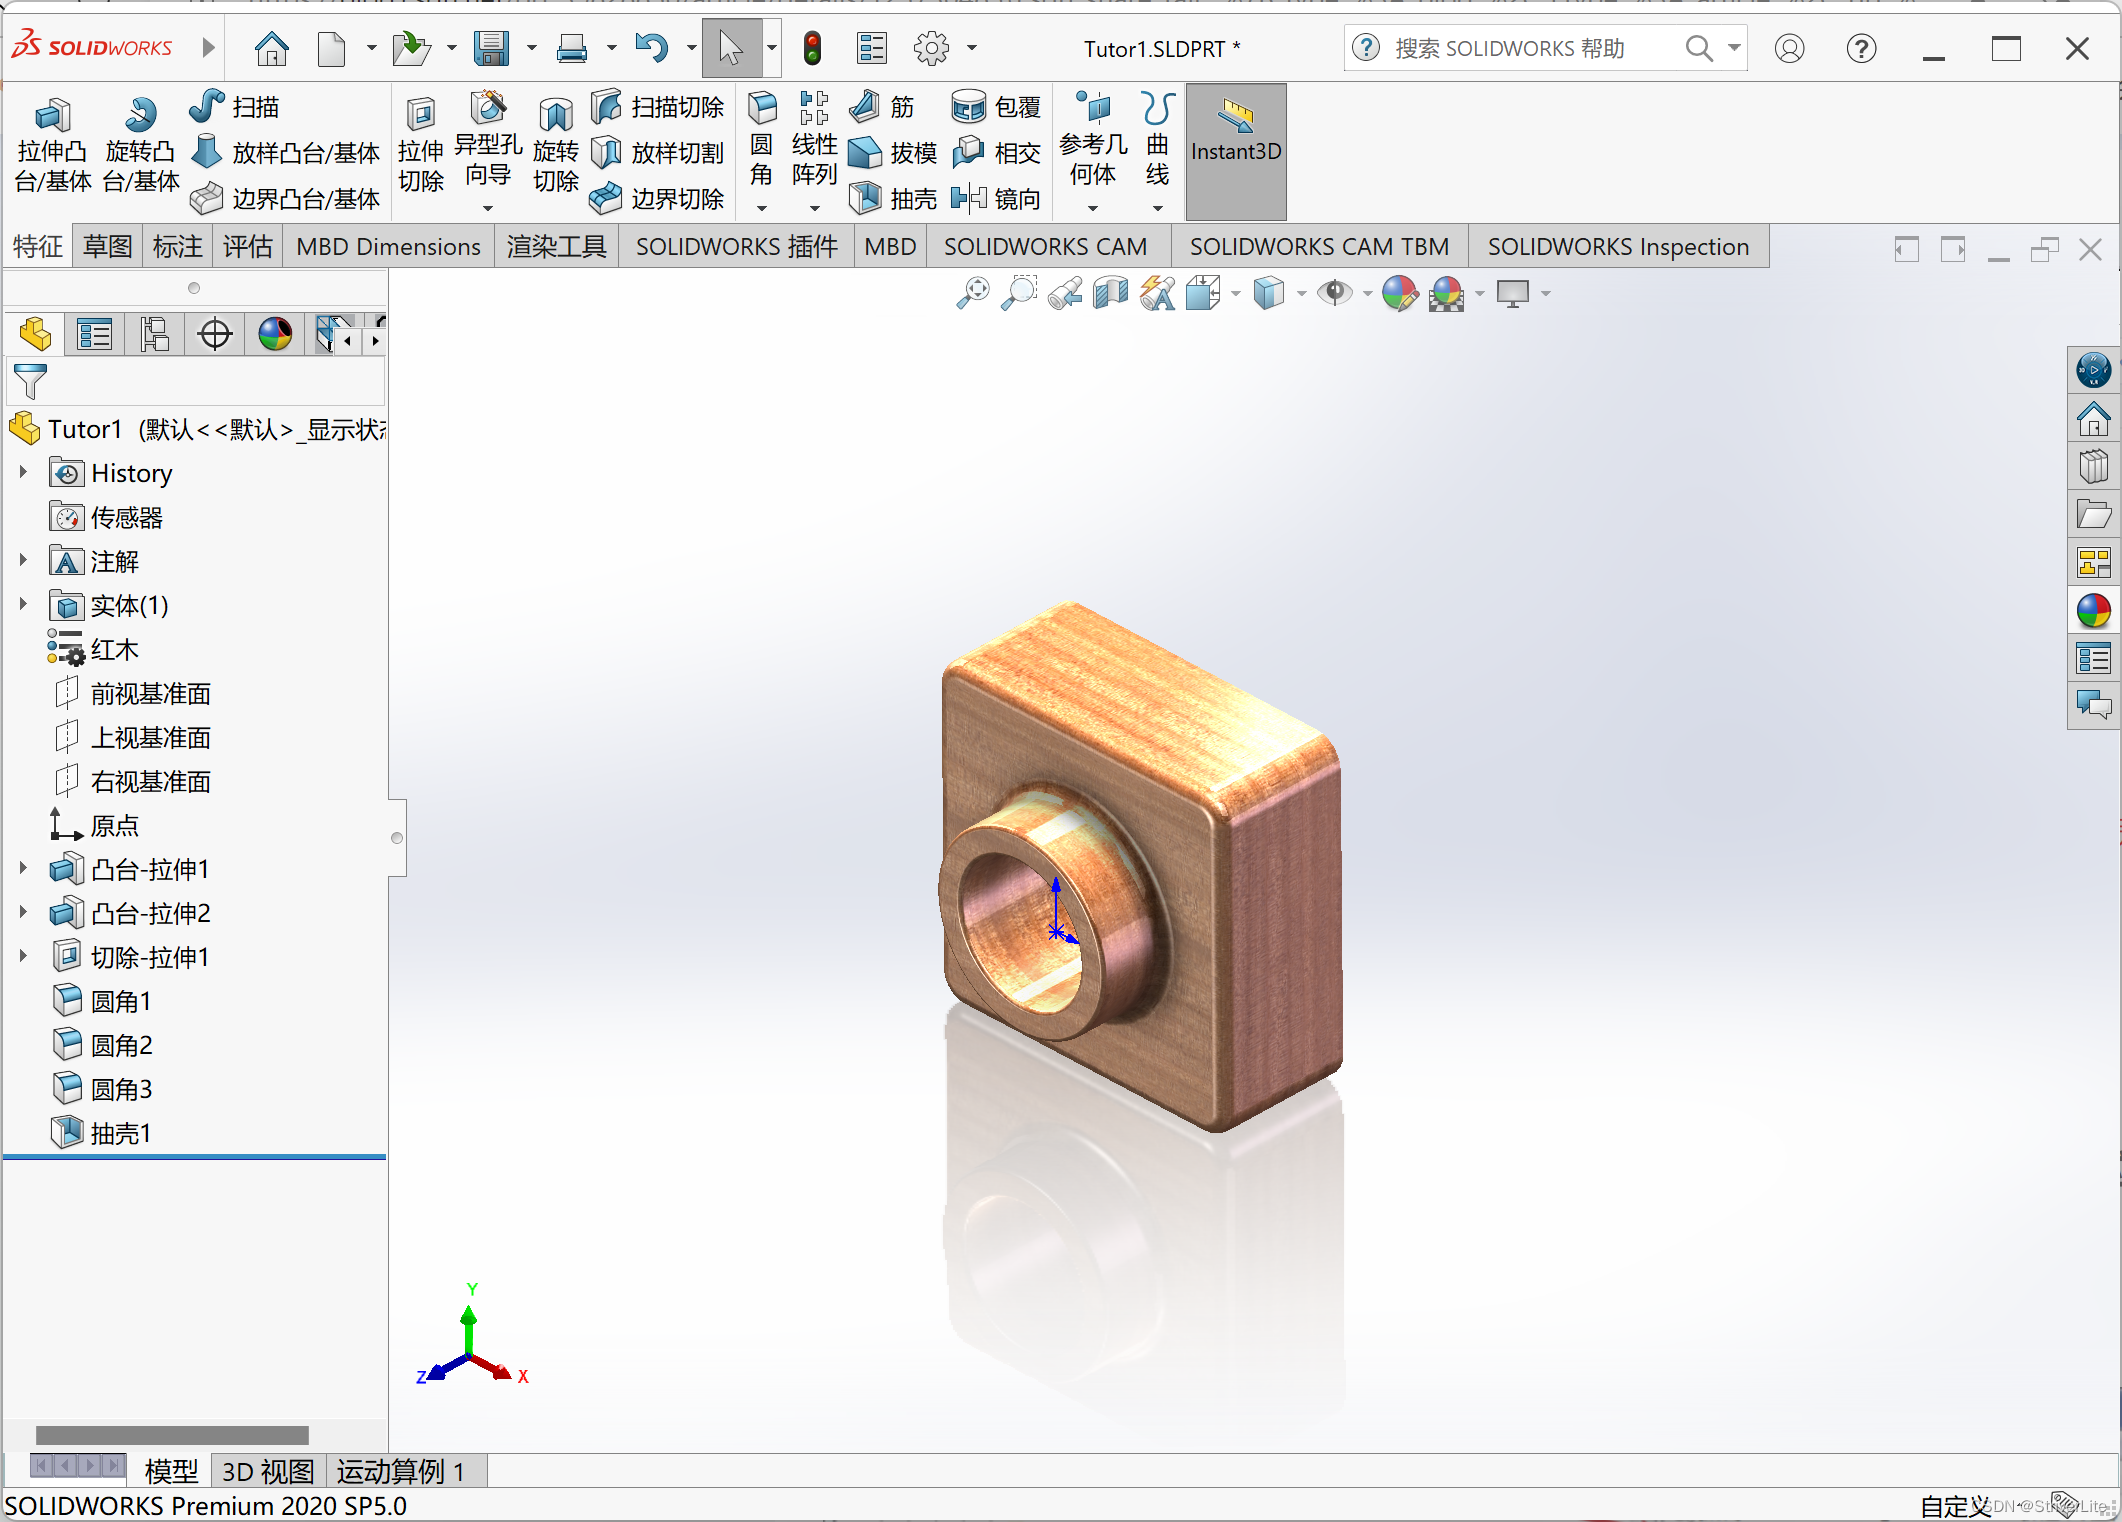Switch to the 草图 (Sketch) ribbon tab

[x=107, y=247]
